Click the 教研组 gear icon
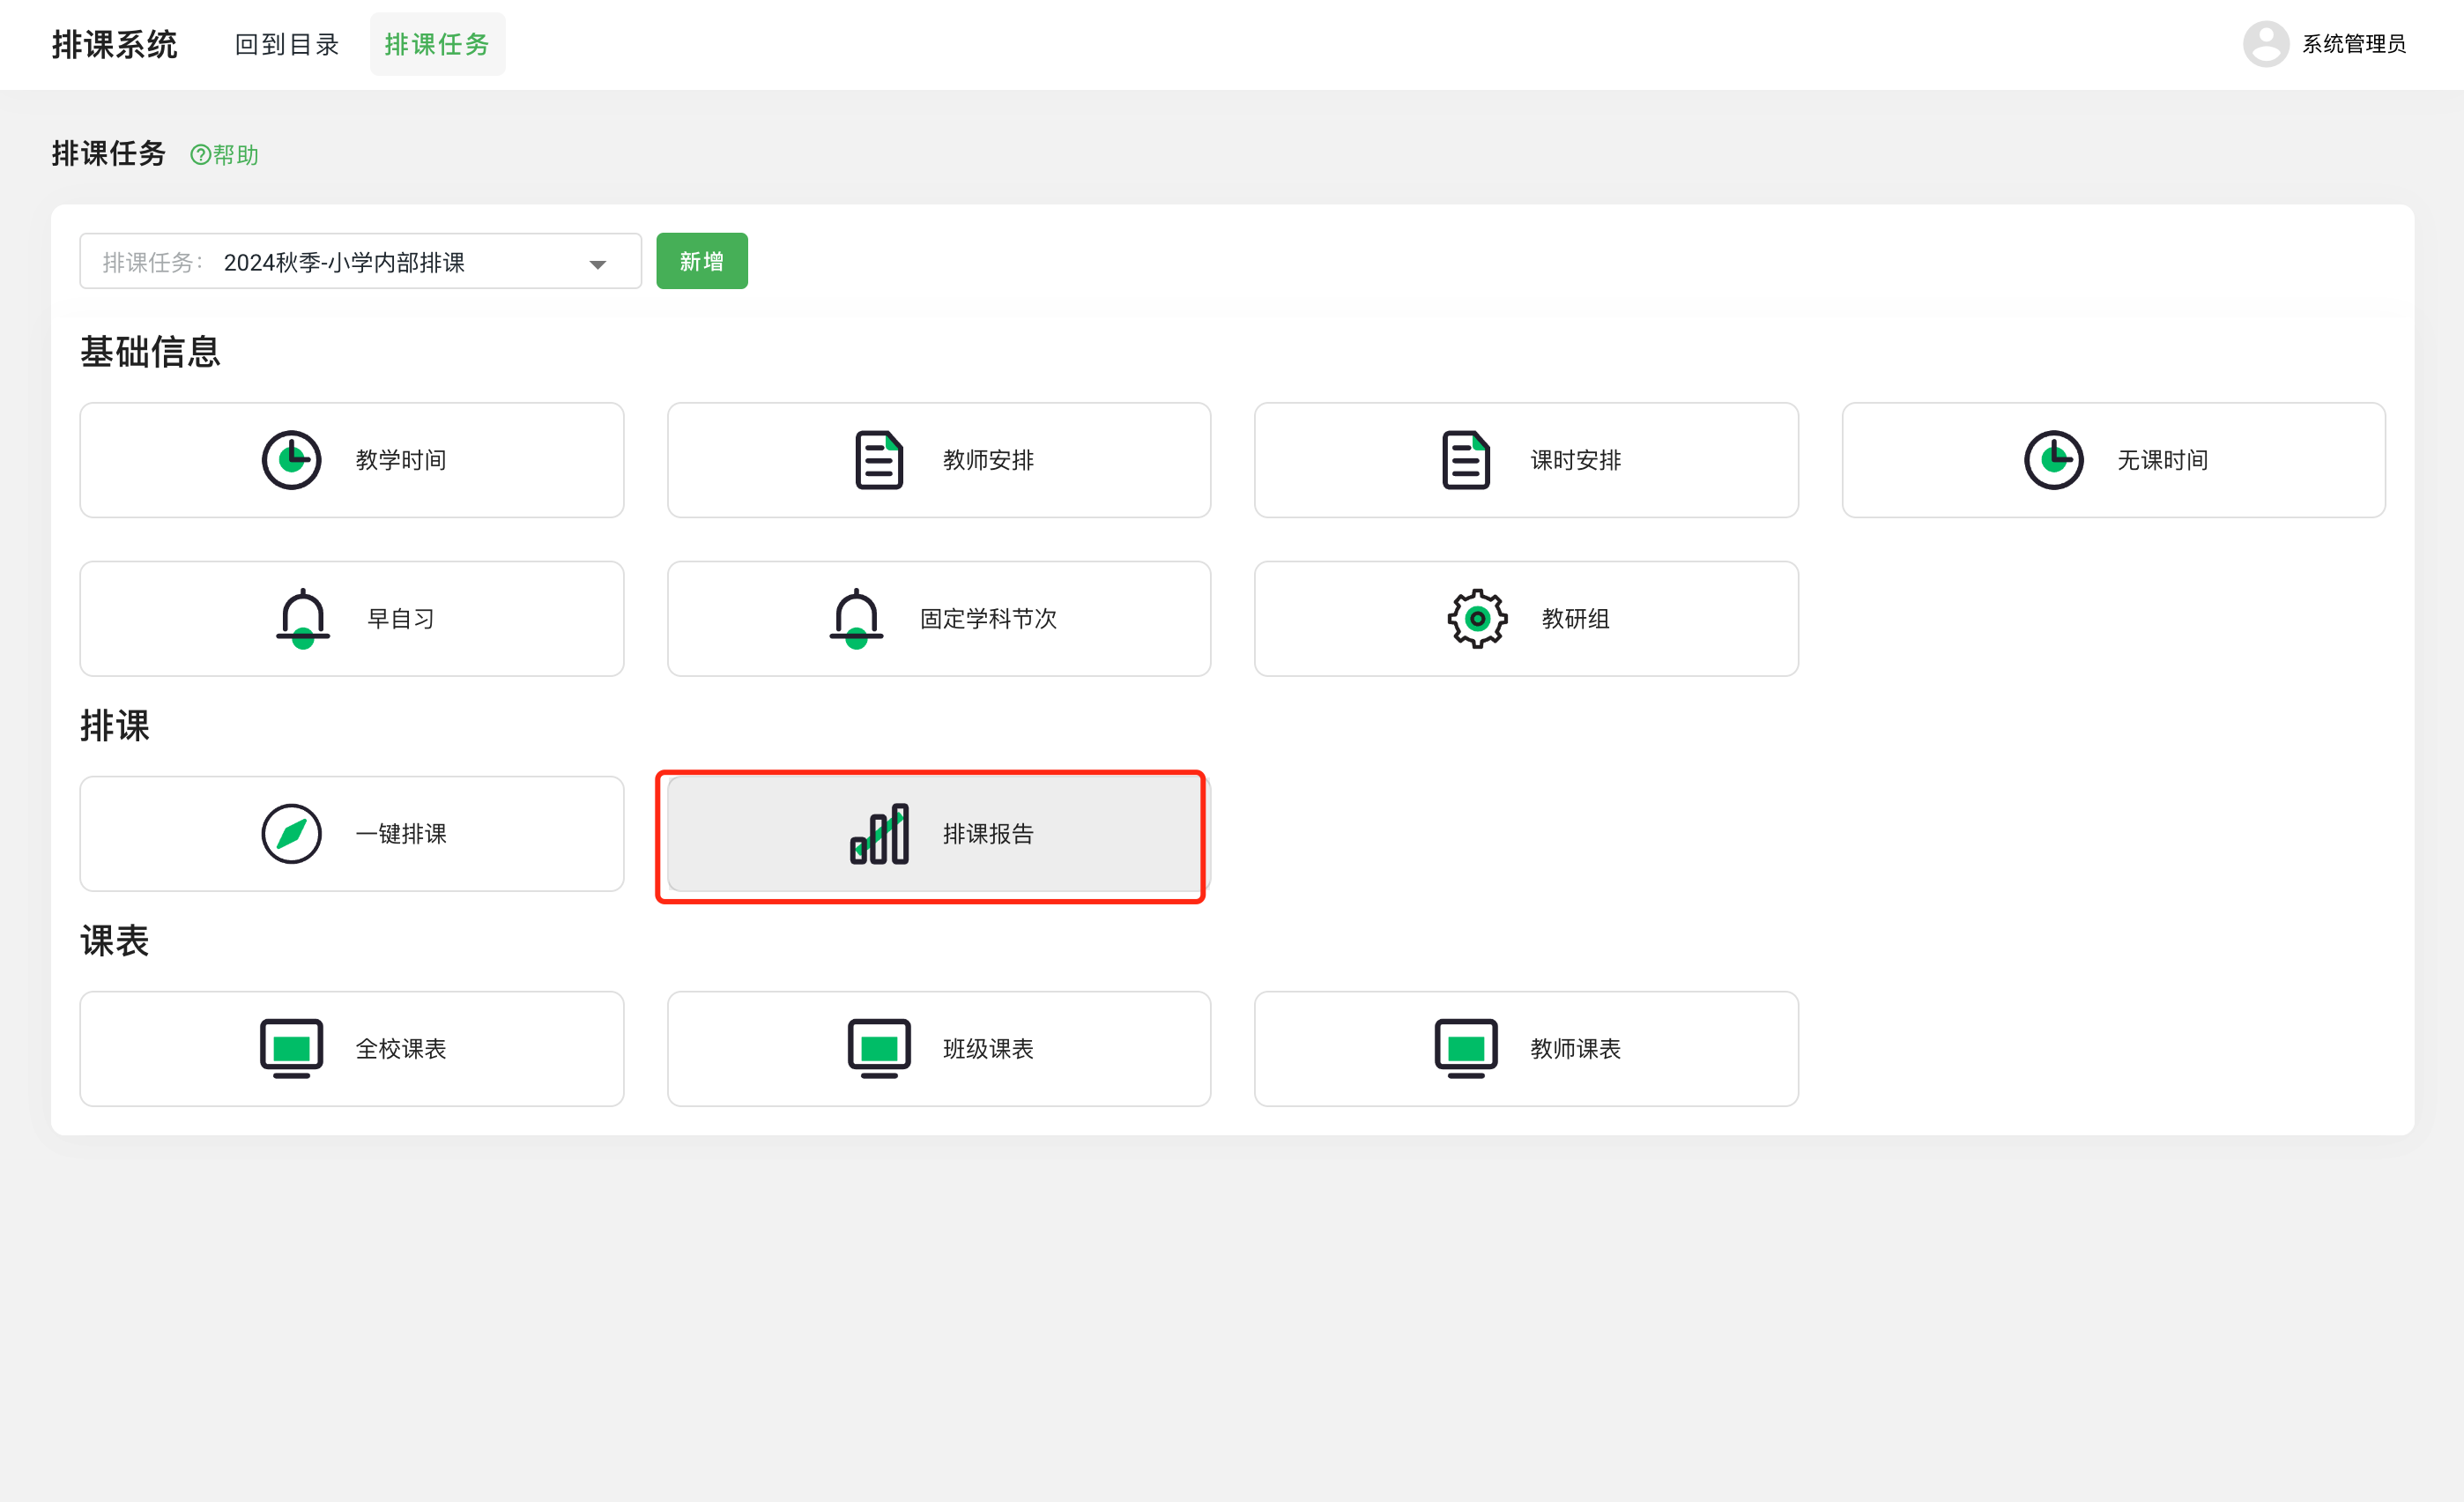 tap(1476, 618)
